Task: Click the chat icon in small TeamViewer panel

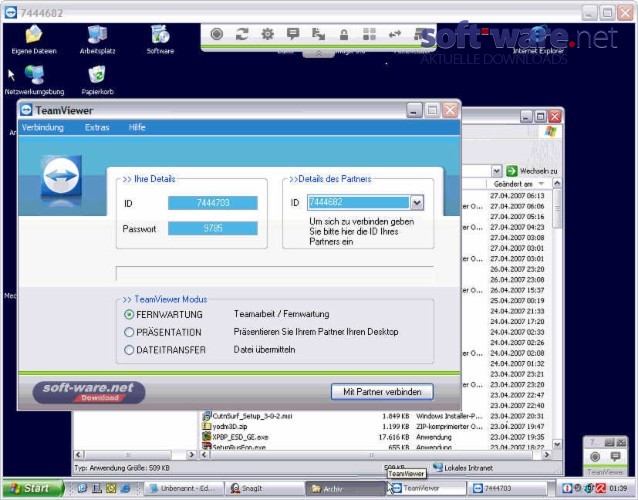Action: [616, 456]
